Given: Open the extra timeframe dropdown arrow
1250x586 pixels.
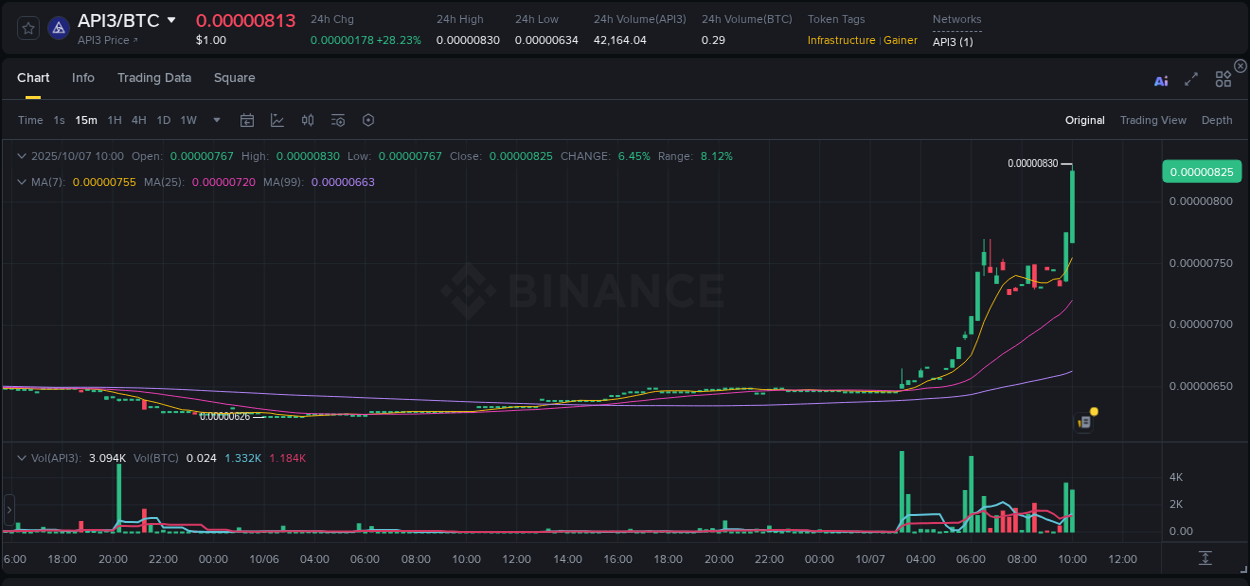Looking at the screenshot, I should 215,120.
